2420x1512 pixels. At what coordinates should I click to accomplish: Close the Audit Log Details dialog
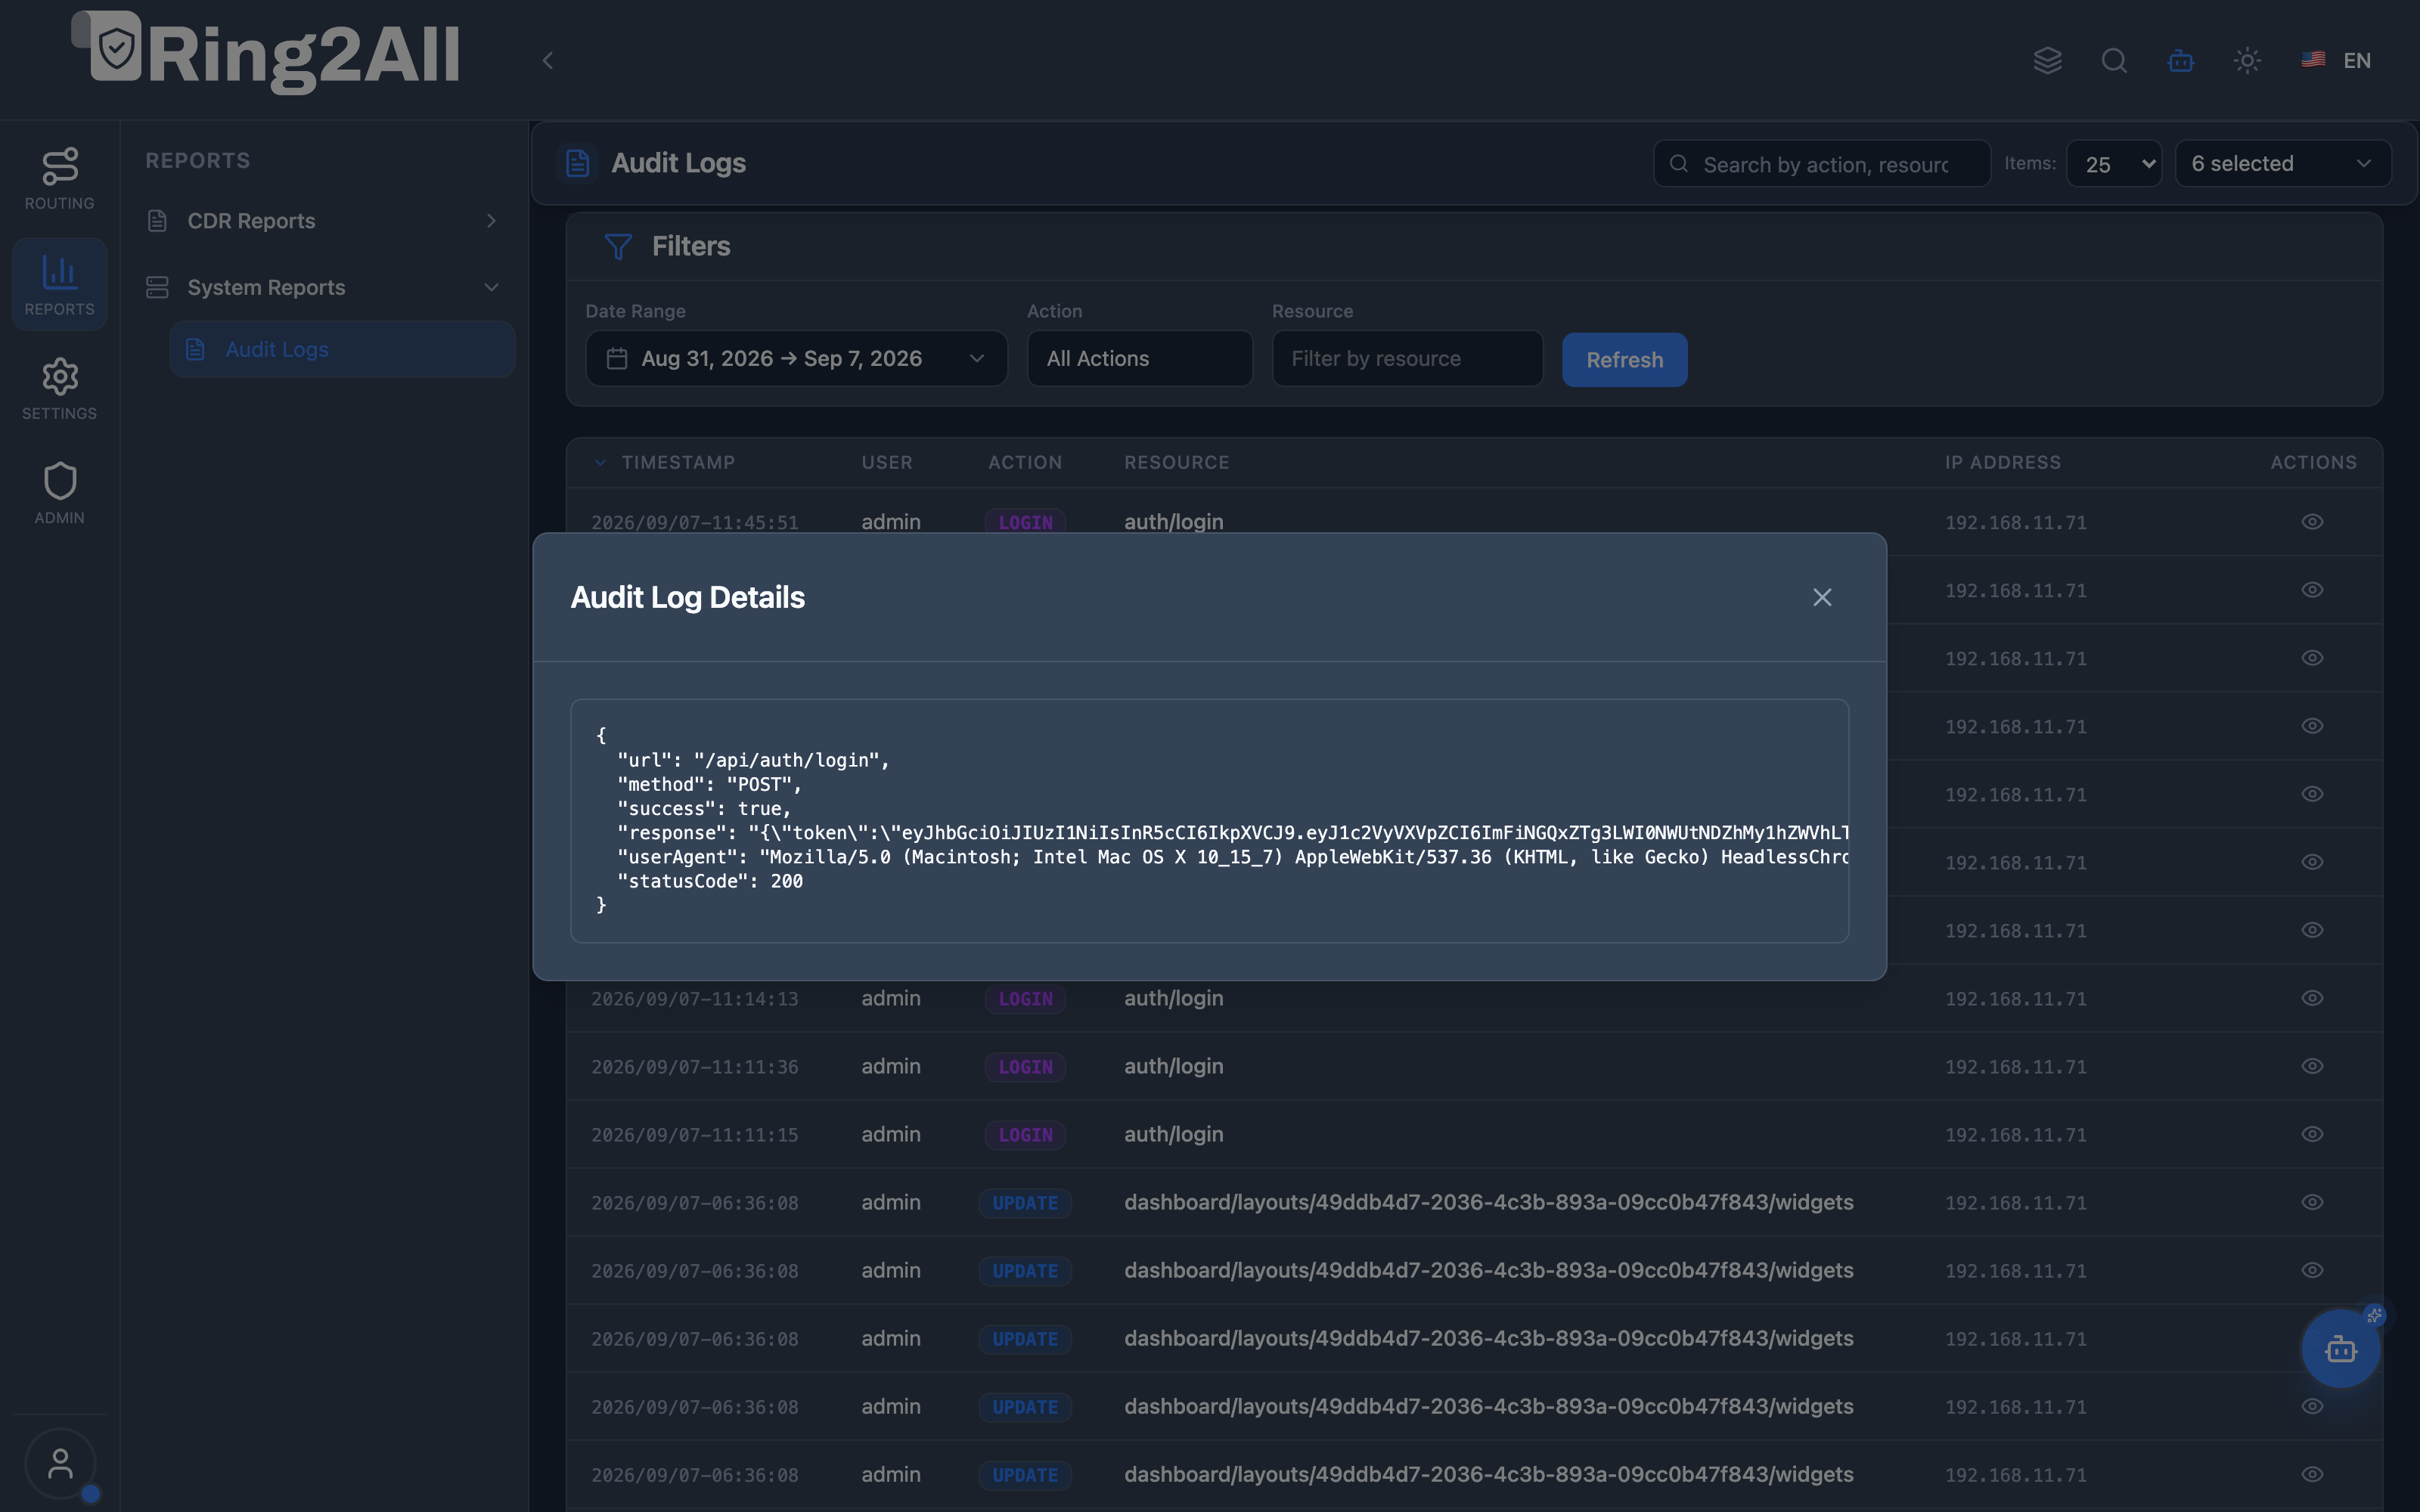click(x=1822, y=597)
